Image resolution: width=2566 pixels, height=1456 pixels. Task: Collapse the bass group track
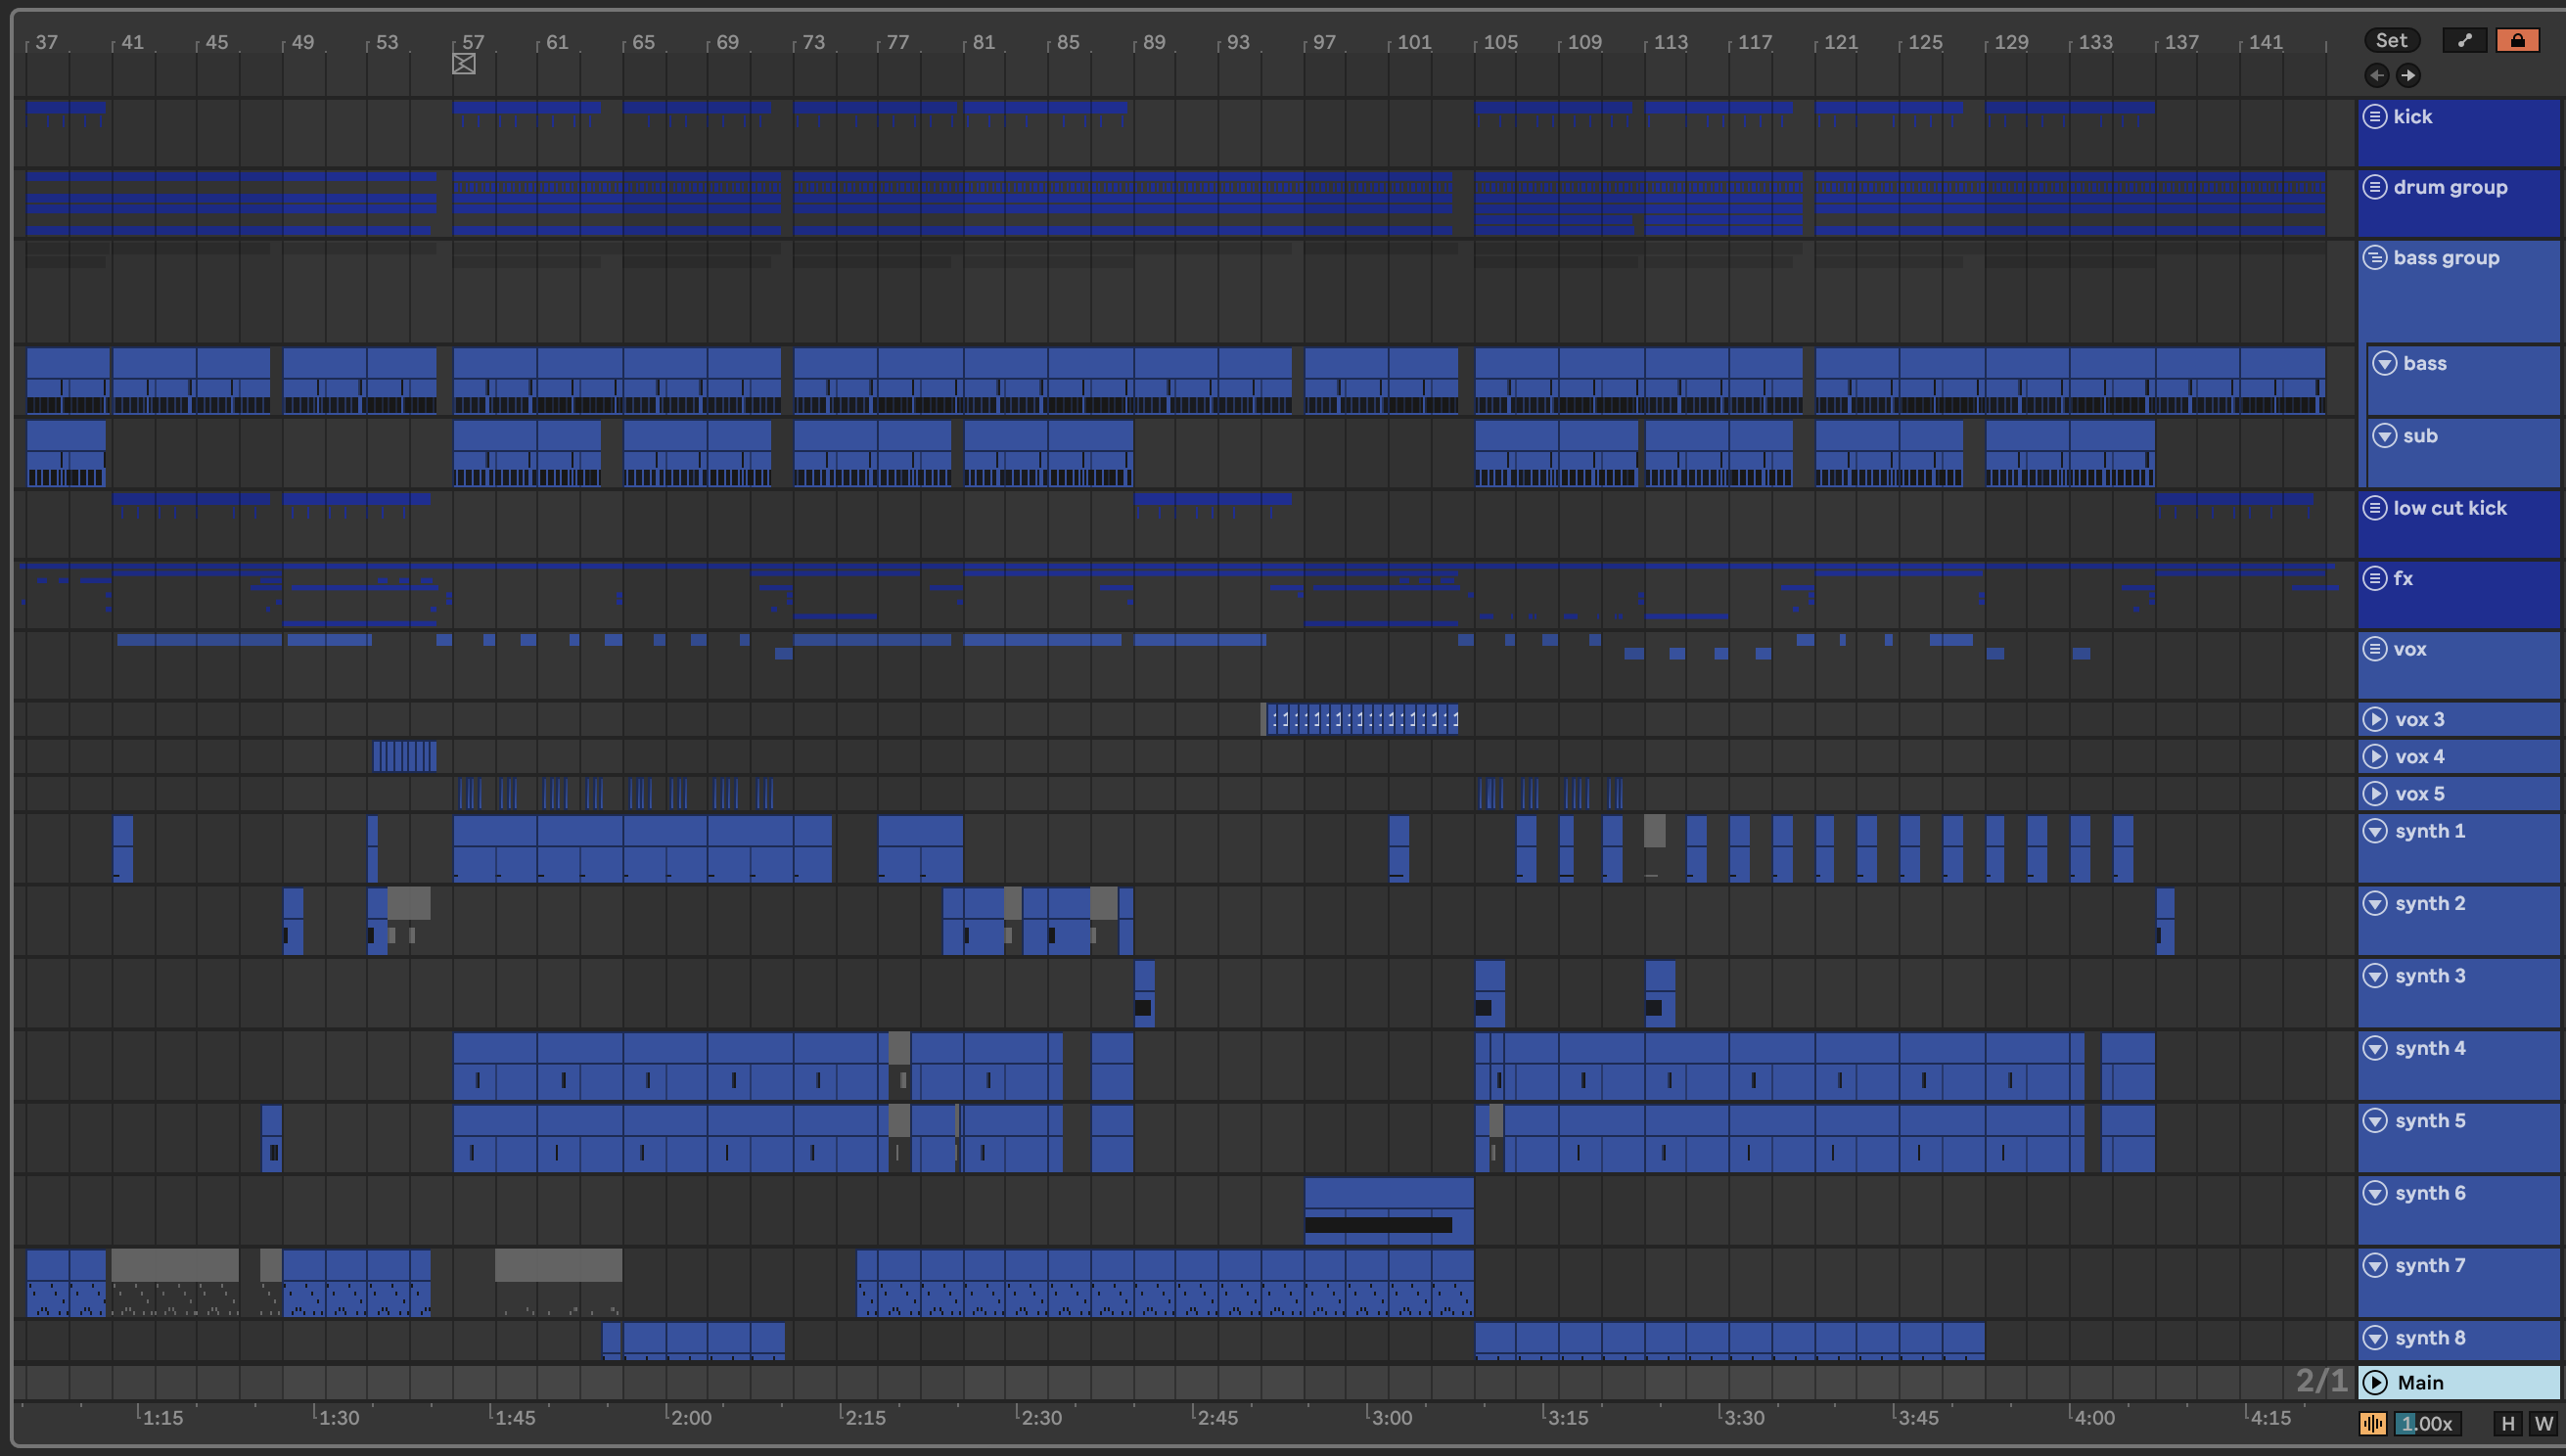pyautogui.click(x=2375, y=258)
